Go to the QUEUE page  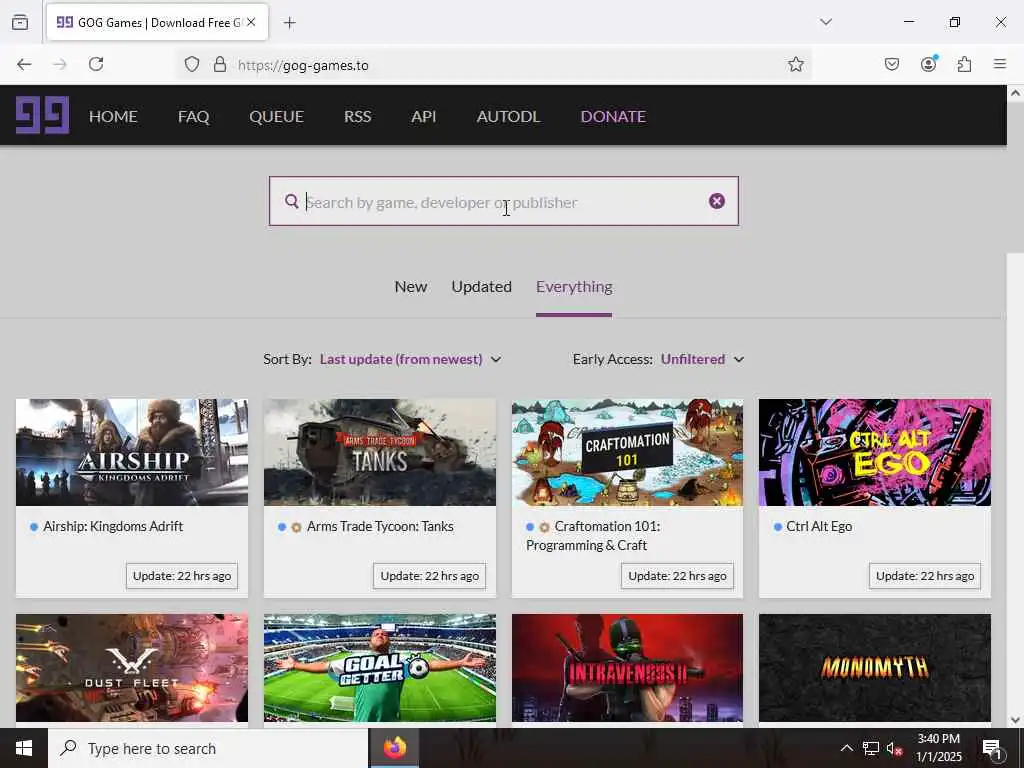(x=276, y=116)
